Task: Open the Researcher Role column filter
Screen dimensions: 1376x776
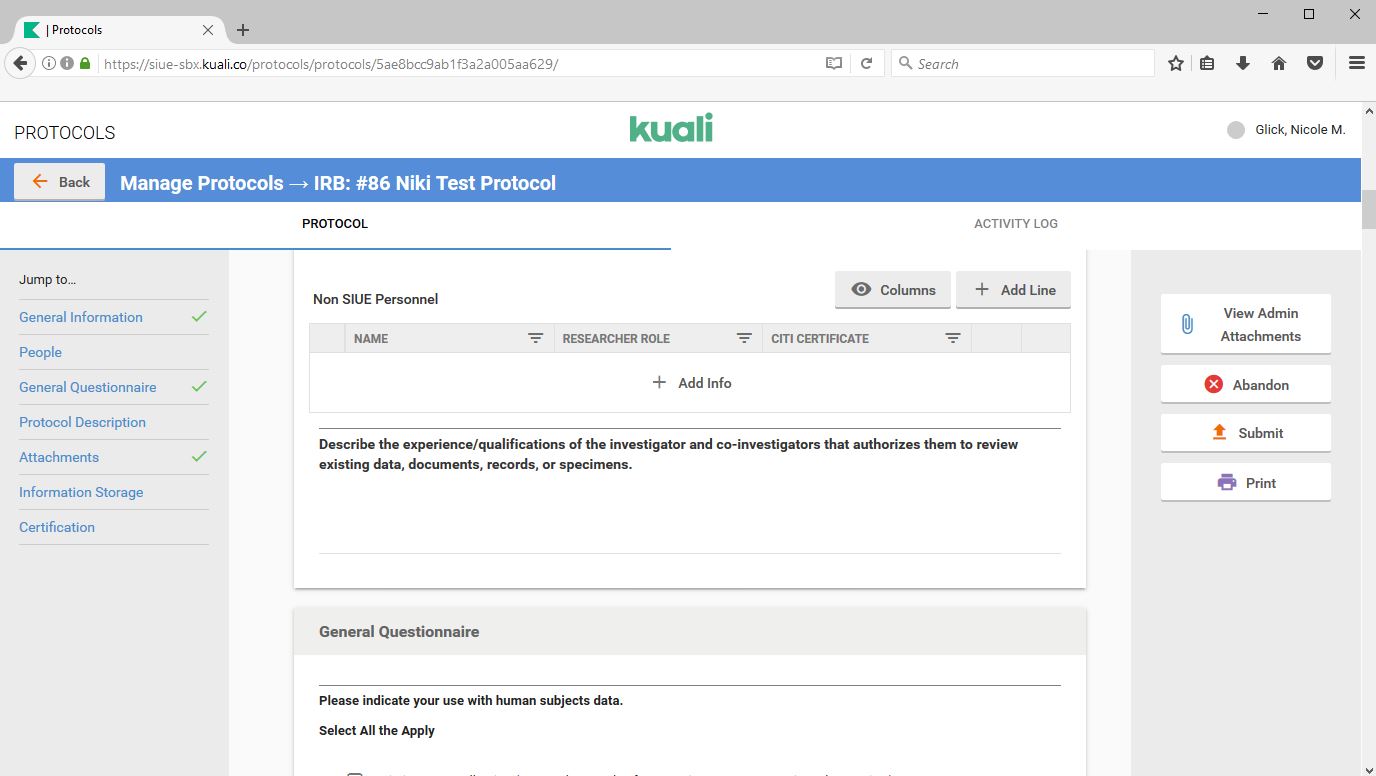Action: pos(744,339)
